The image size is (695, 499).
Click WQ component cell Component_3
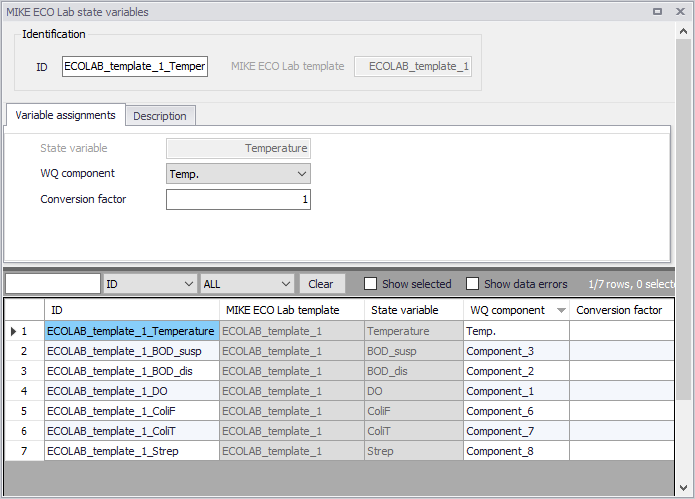coord(516,351)
